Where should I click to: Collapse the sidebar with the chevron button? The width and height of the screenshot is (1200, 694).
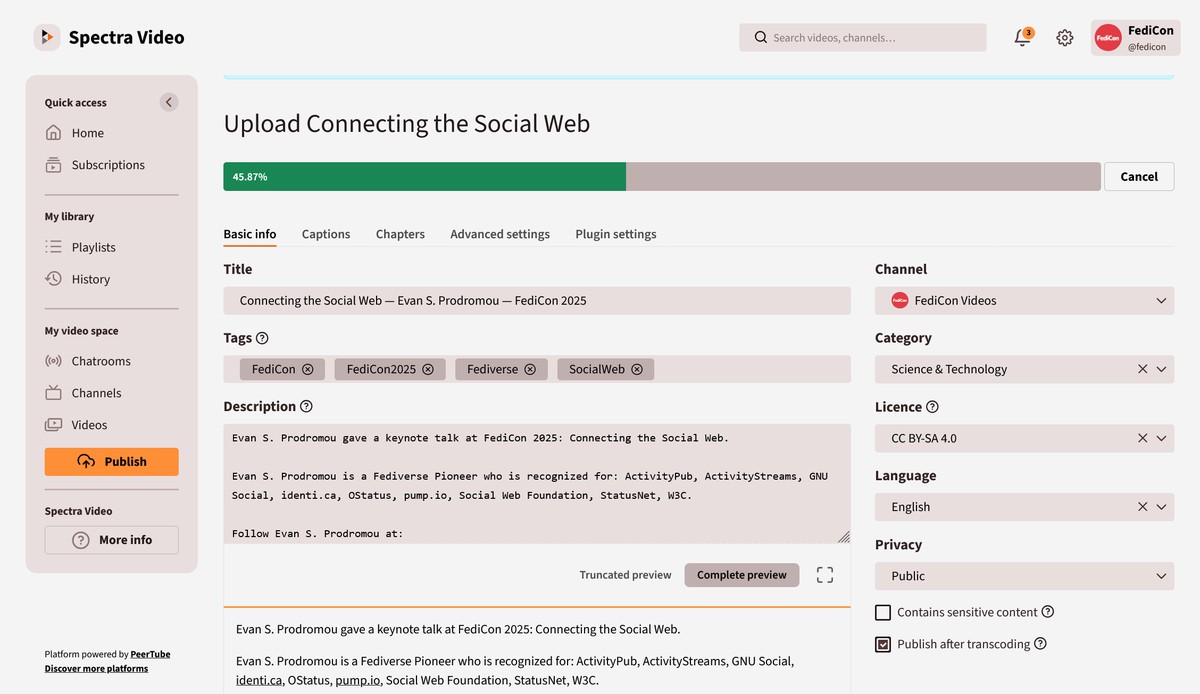[x=169, y=102]
